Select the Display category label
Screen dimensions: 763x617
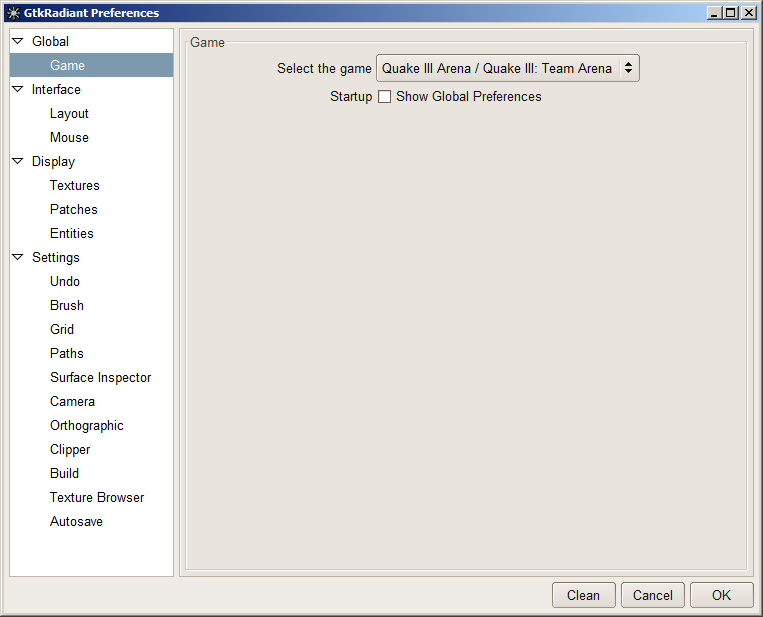tap(53, 161)
